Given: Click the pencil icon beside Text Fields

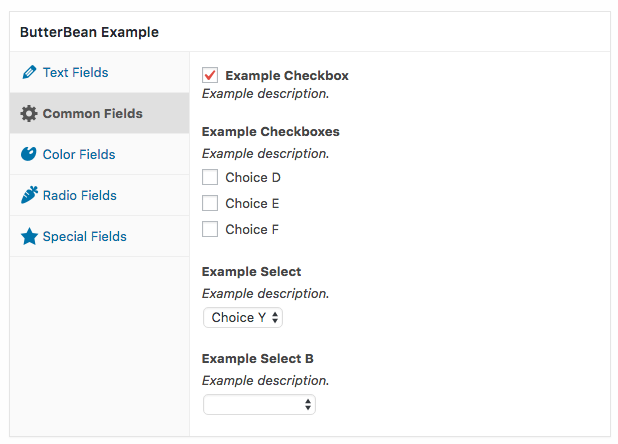Looking at the screenshot, I should (x=29, y=72).
